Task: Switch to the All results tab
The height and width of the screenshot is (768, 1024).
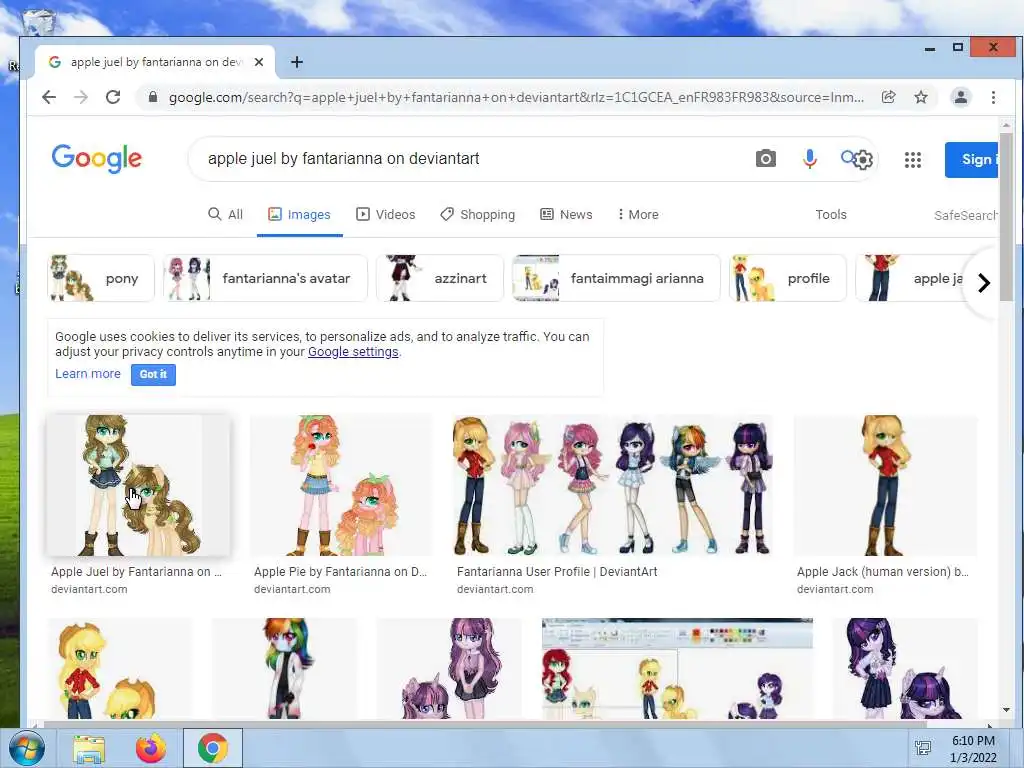Action: click(x=225, y=214)
